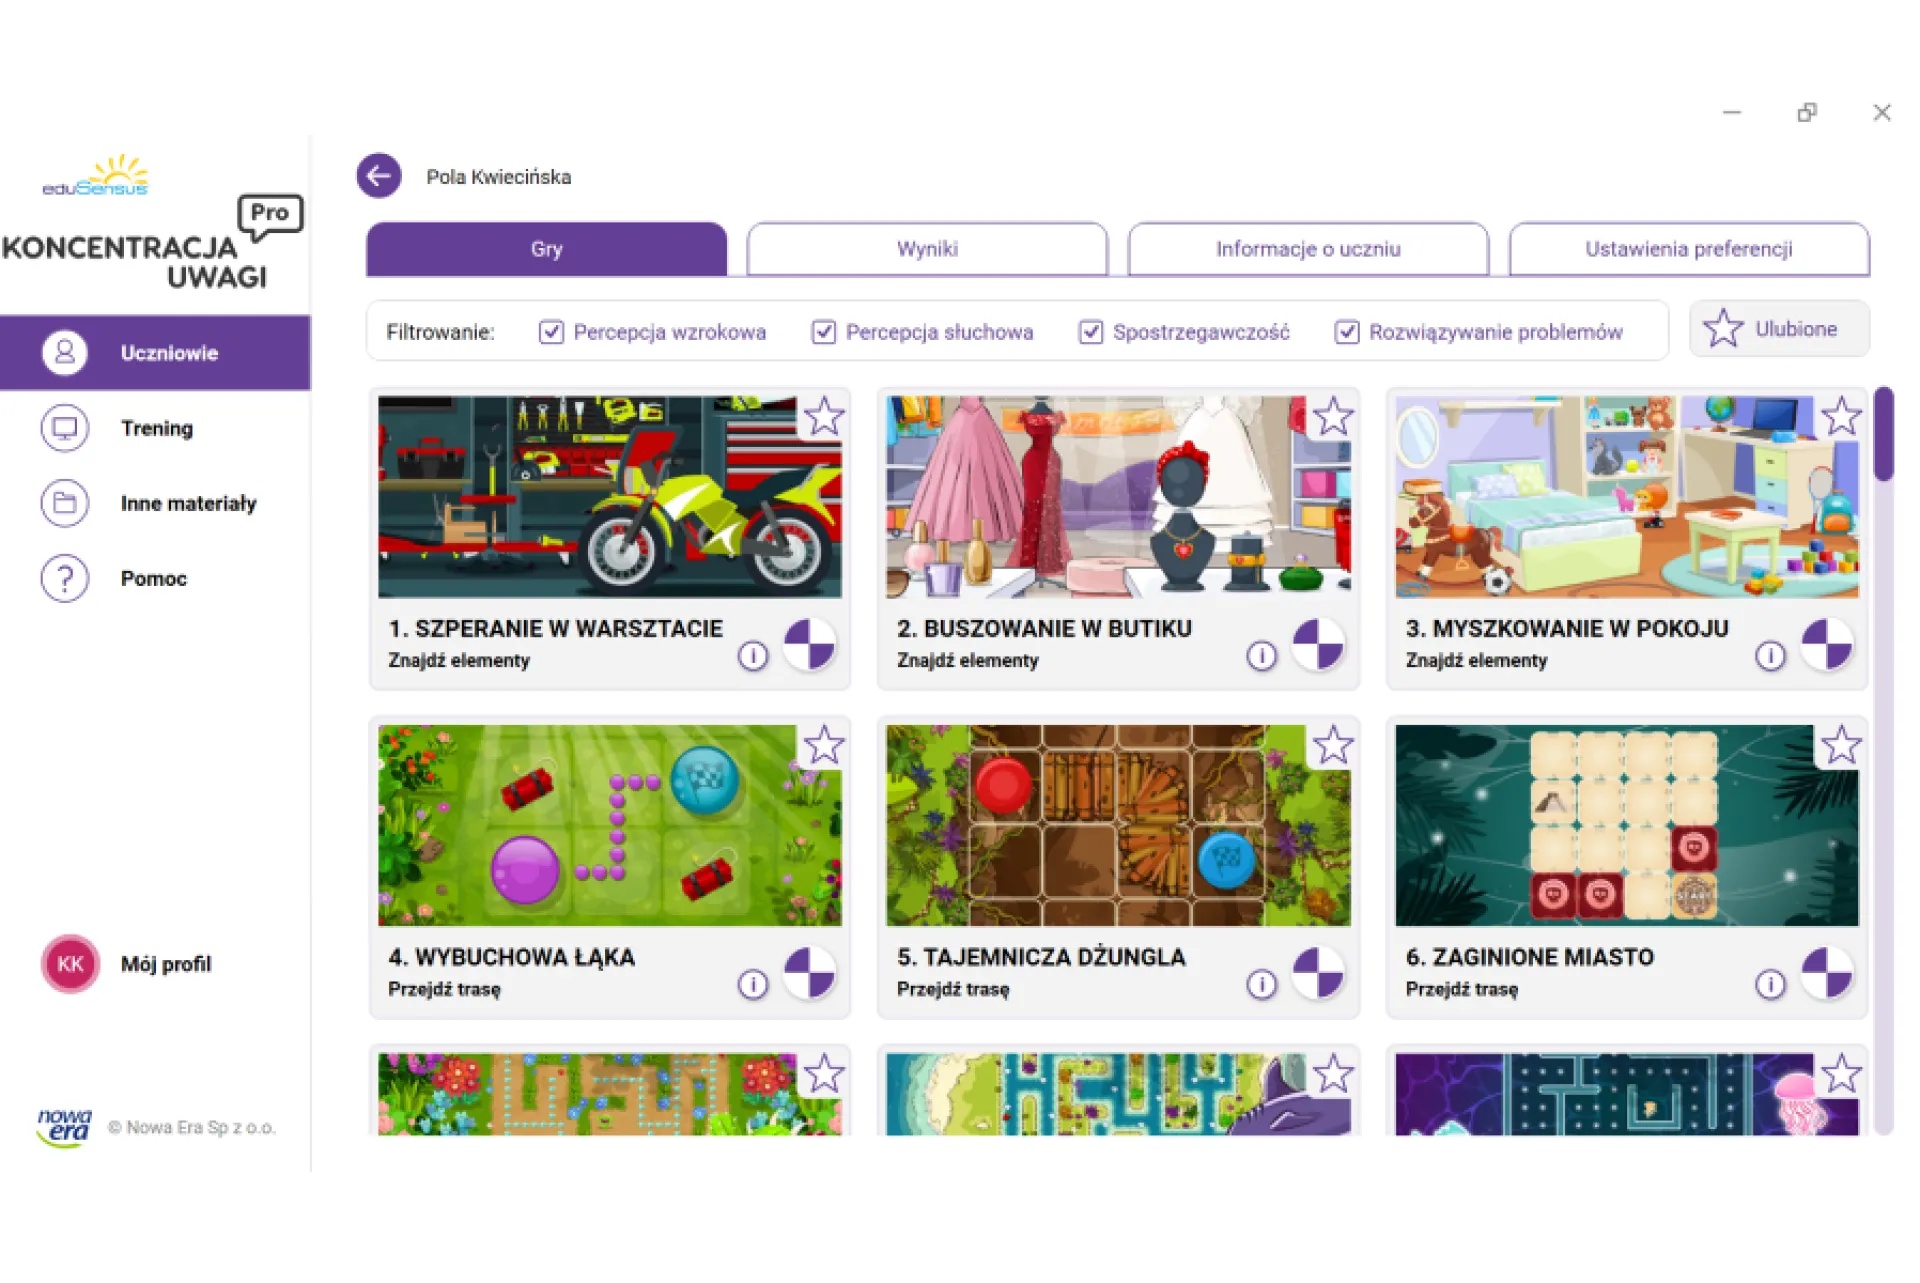1920x1283 pixels.
Task: Go to Ustawienia preferencji tab
Action: [1688, 249]
